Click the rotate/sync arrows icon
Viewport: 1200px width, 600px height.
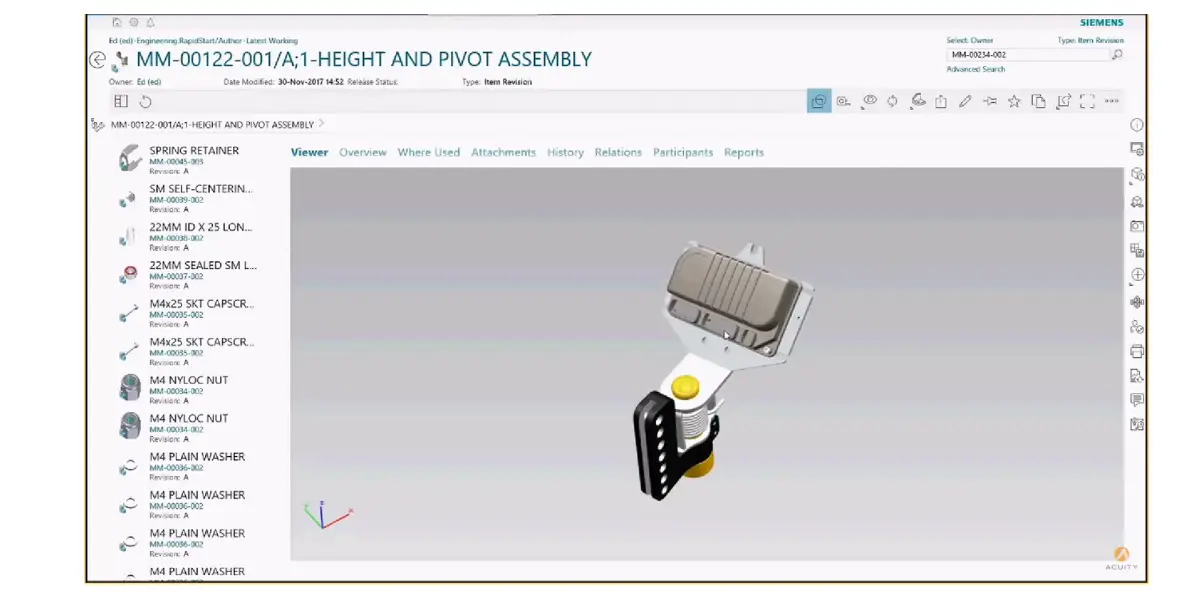click(892, 101)
